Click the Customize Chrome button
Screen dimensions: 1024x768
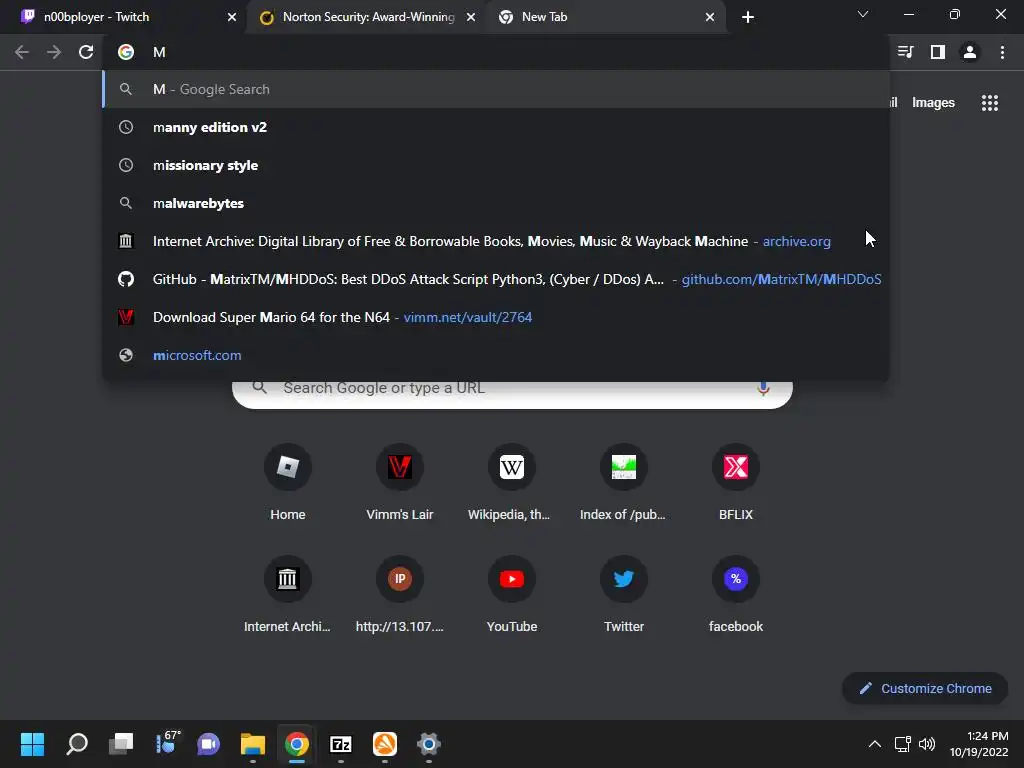coord(925,688)
